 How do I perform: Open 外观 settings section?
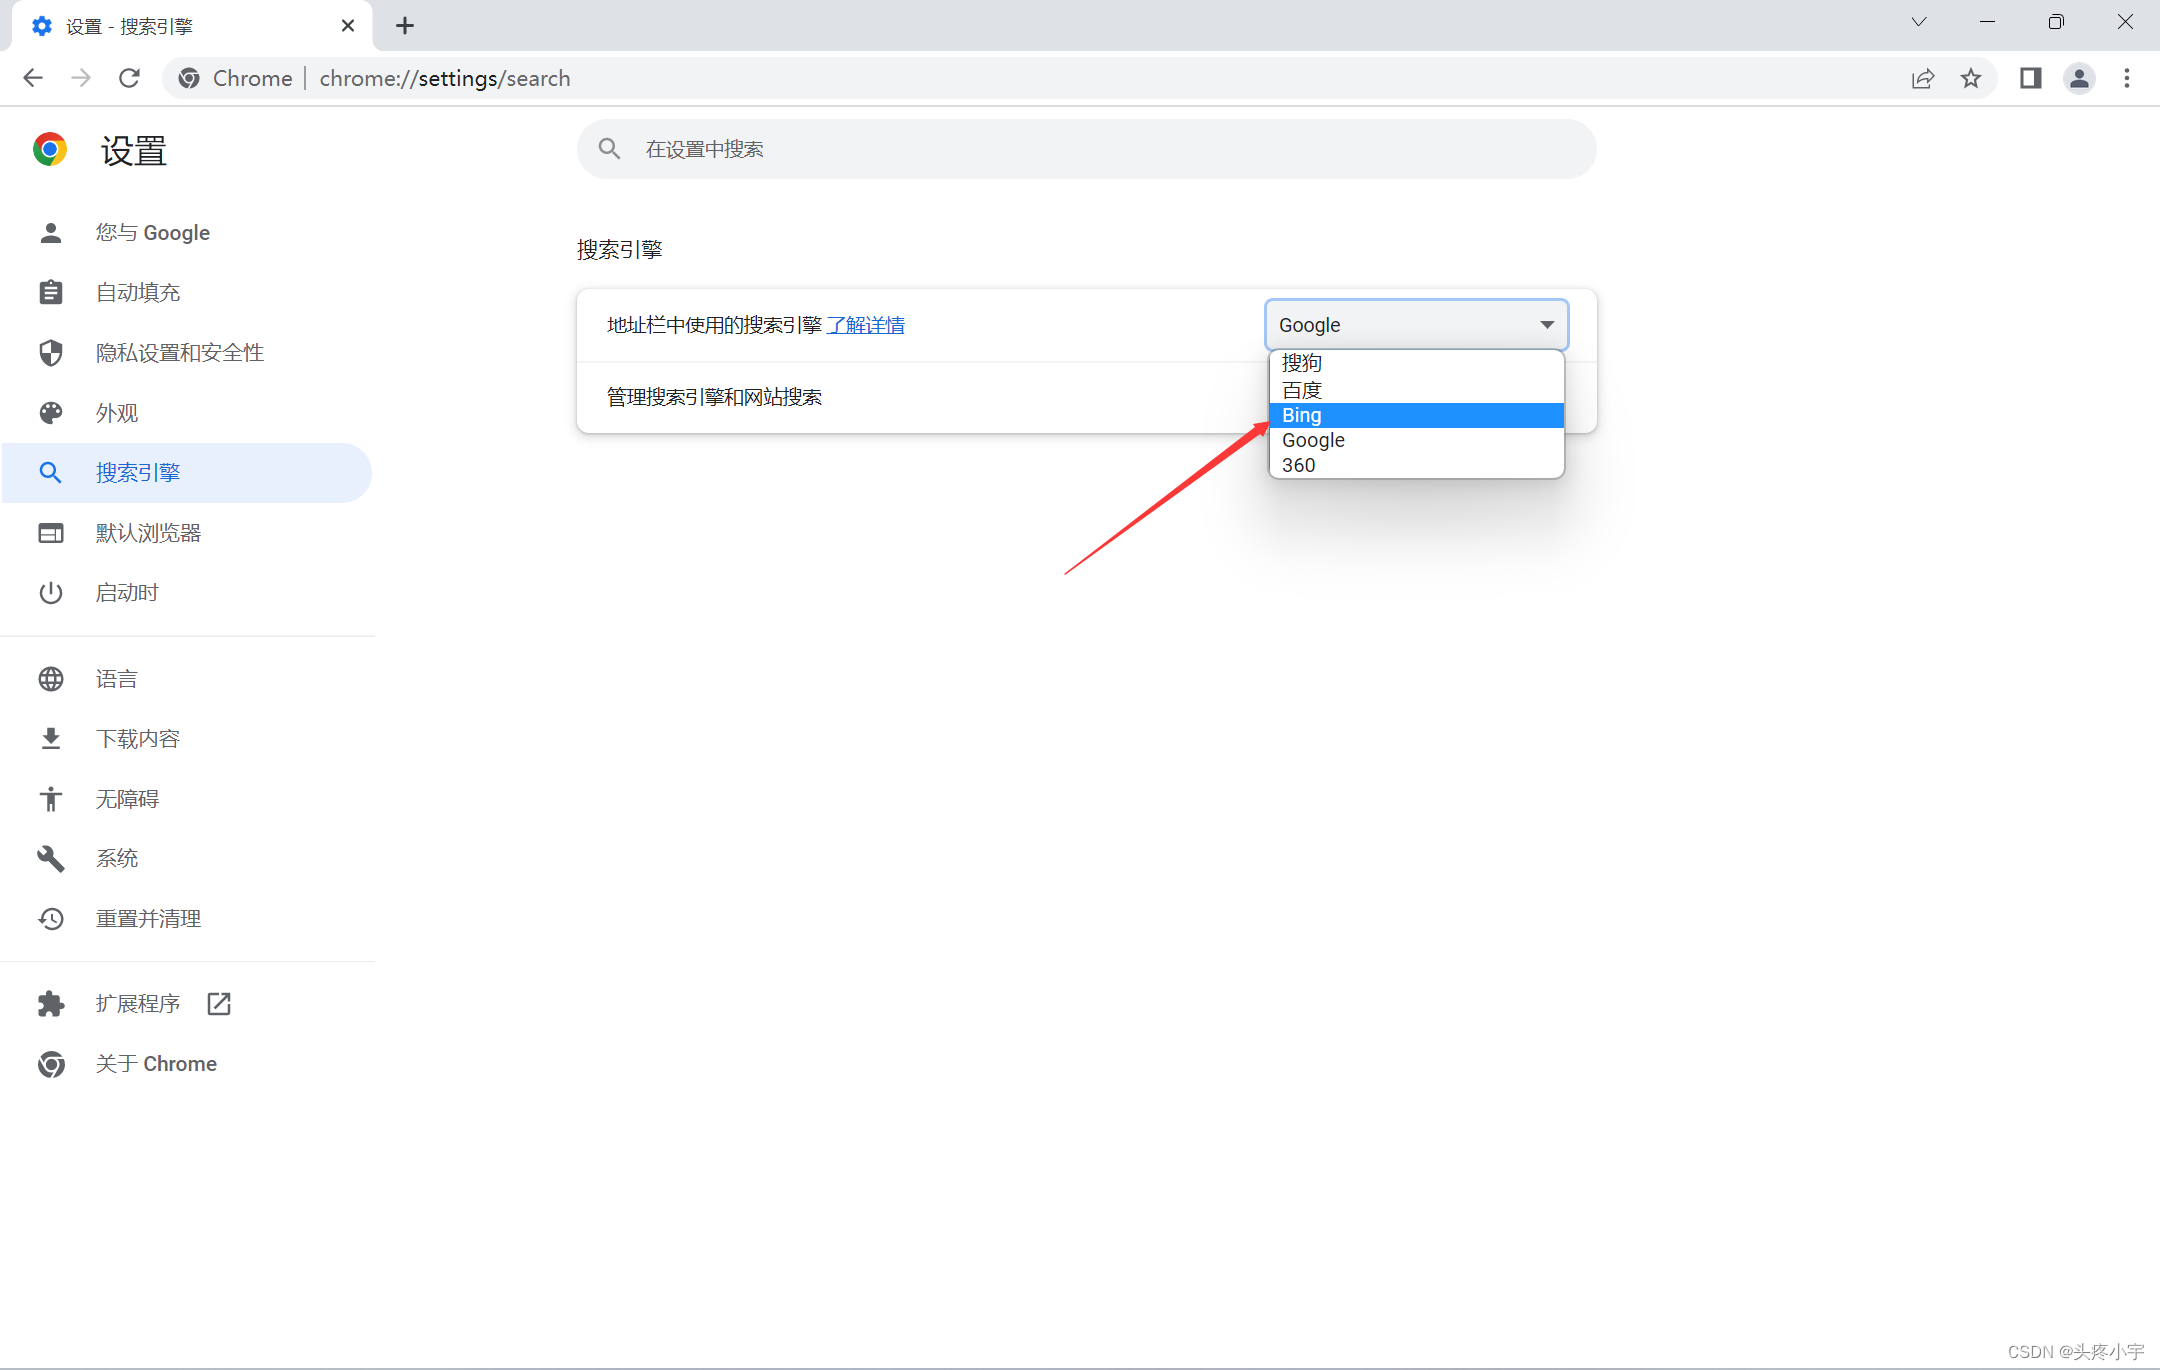coord(187,413)
